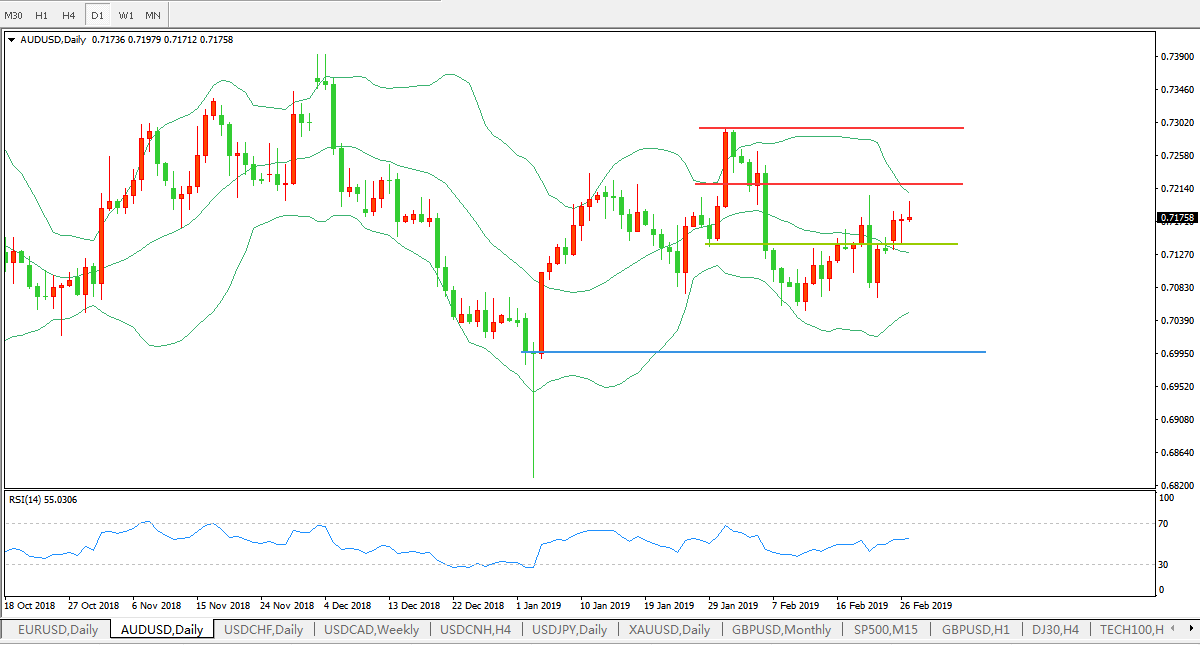
Task: Click the current price label 0.71758
Action: point(1174,218)
